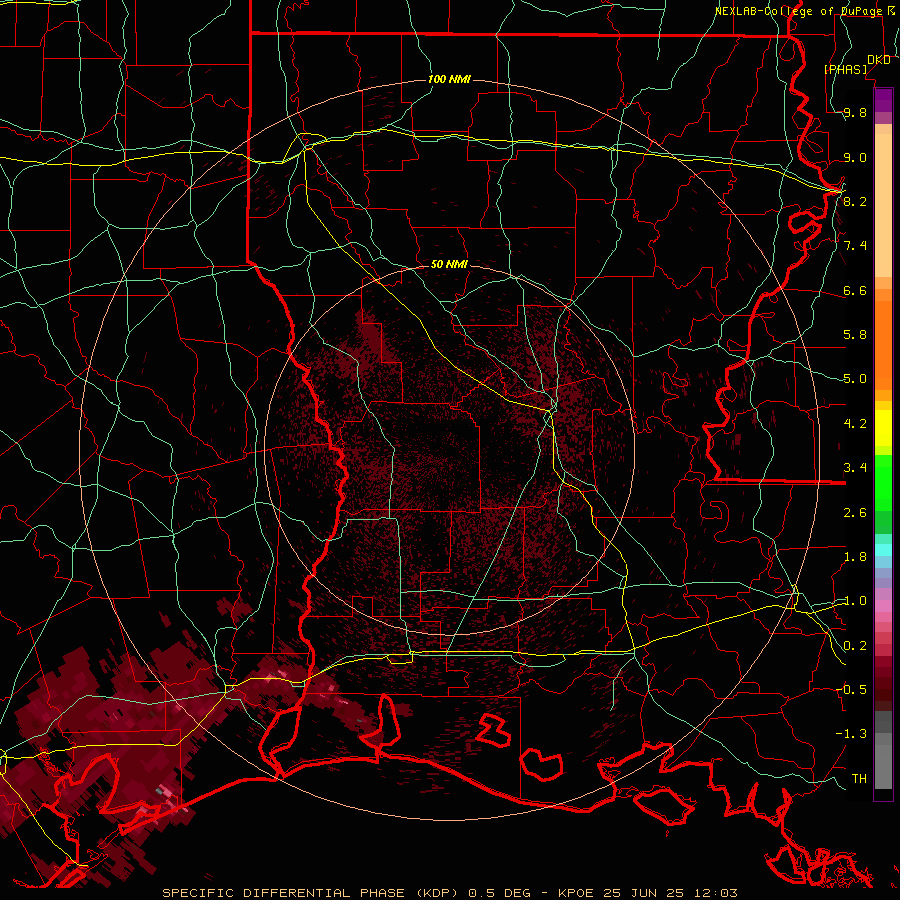Pick the cyan band on the color scale
This screenshot has height=900, width=900.
(x=883, y=550)
